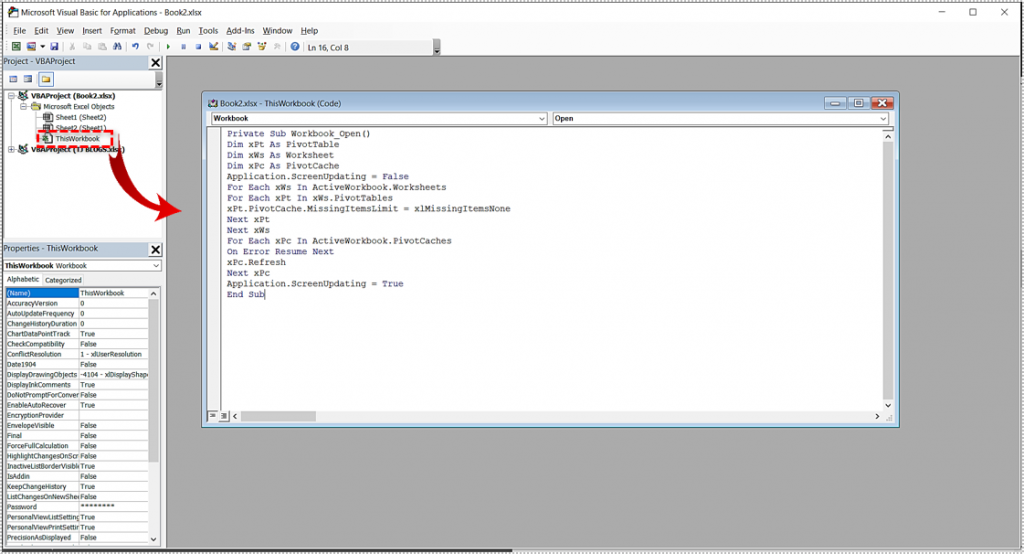Image resolution: width=1024 pixels, height=554 pixels.
Task: Restore the ThisWorkbook (Code) window size
Action: coord(858,103)
